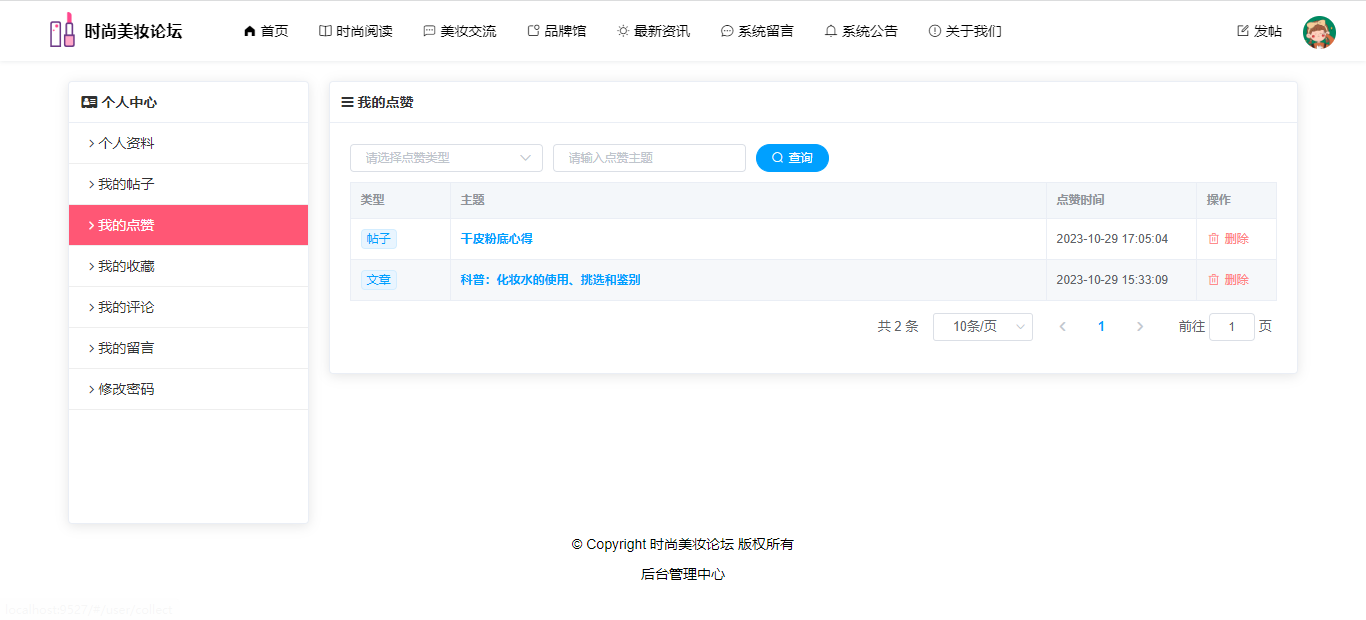The image size is (1366, 620).
Task: Click the lipstick logo icon
Action: 62,31
